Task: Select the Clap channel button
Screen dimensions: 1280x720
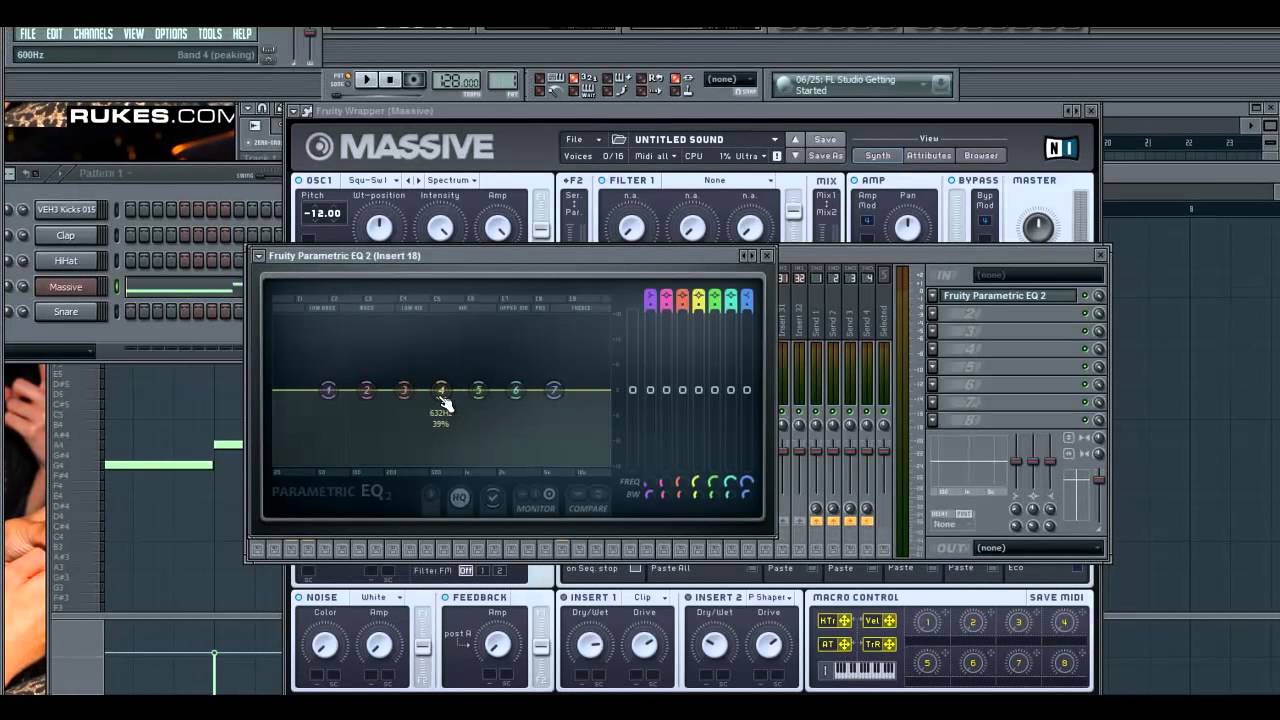Action: tap(66, 236)
